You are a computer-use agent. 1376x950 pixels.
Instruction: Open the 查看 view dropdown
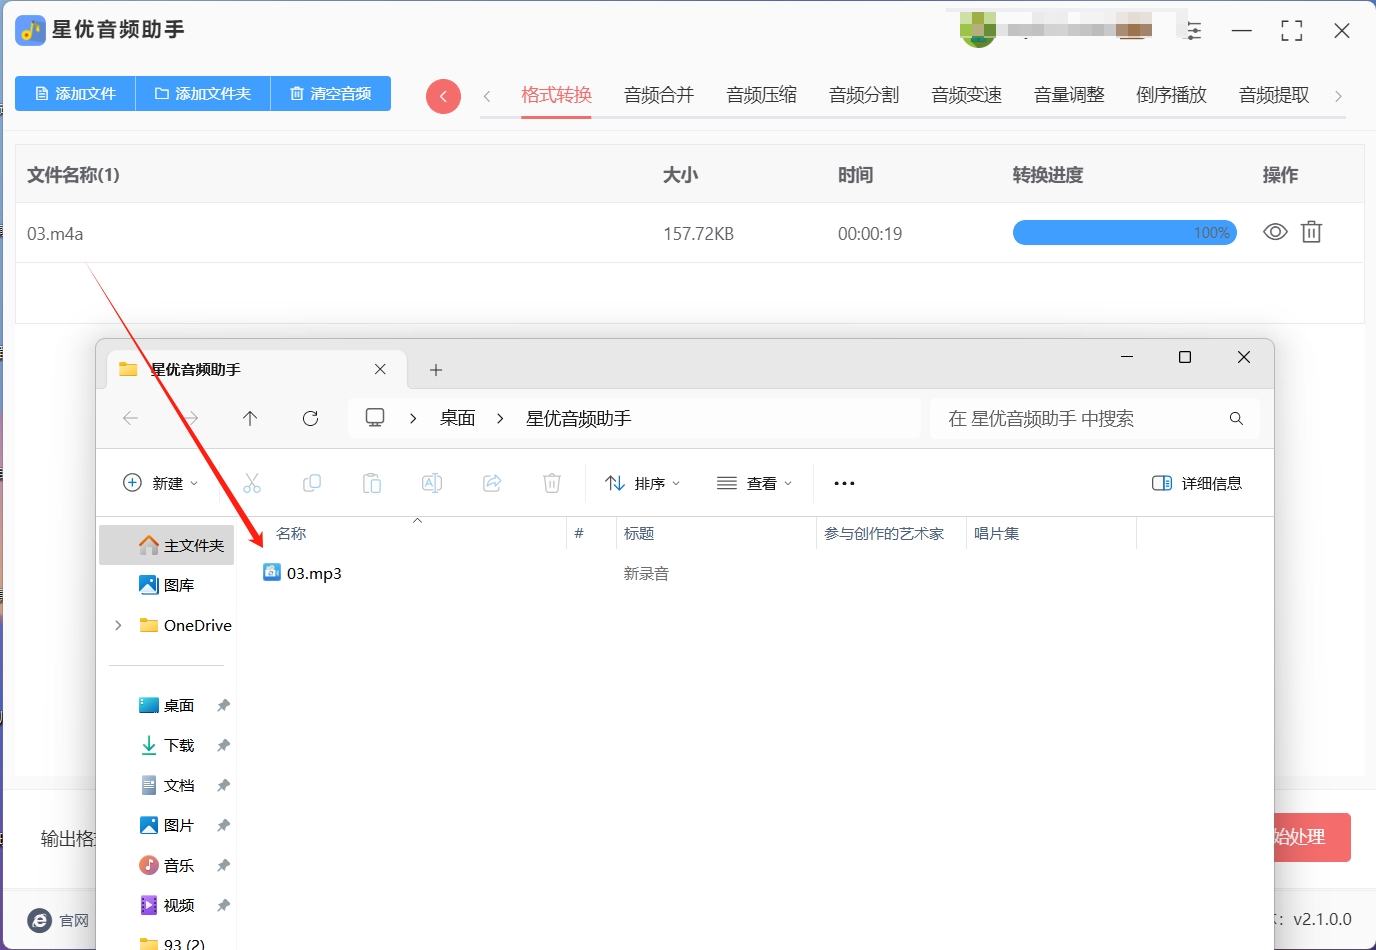click(x=755, y=483)
